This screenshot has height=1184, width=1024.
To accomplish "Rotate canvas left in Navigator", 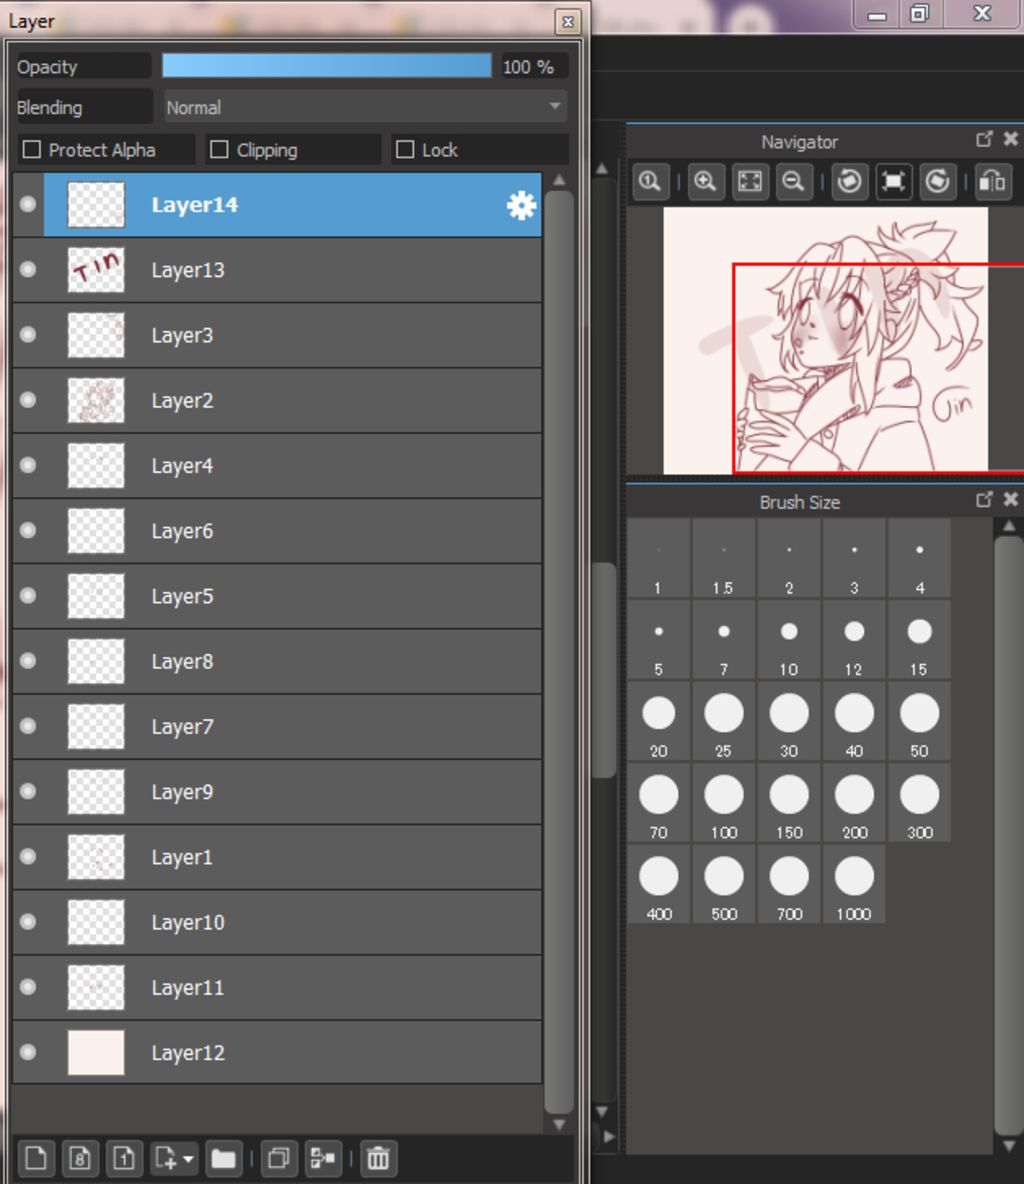I will tap(850, 181).
